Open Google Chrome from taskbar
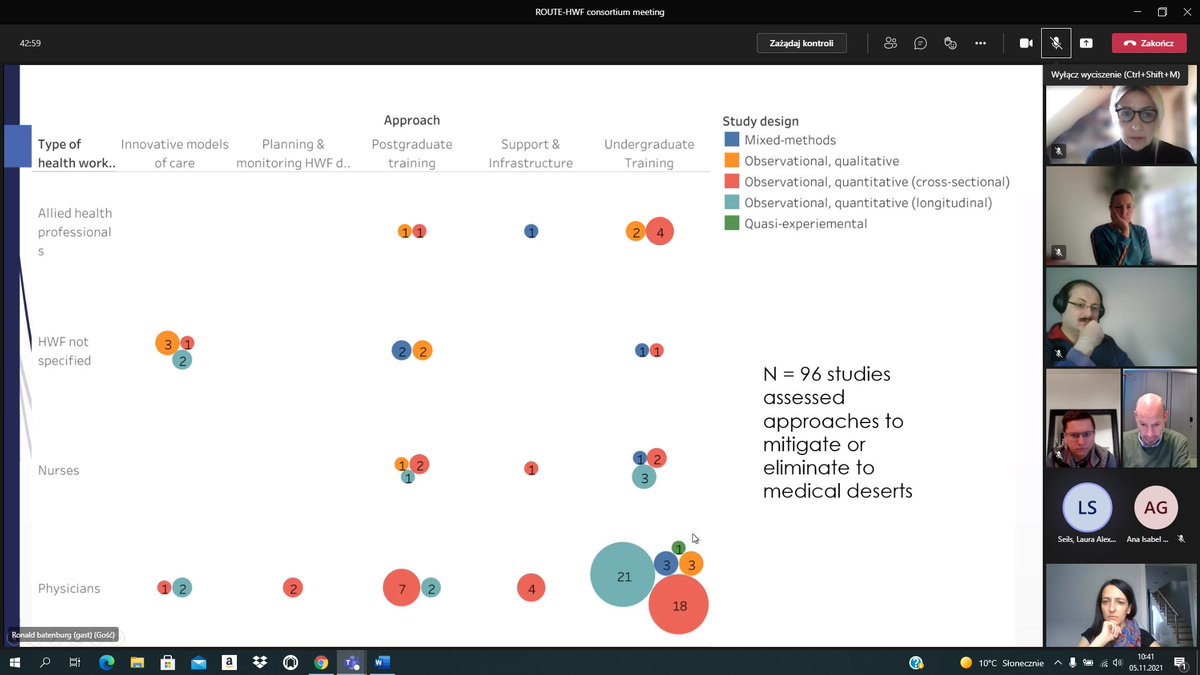Screen dimensions: 1200x675 (321, 662)
